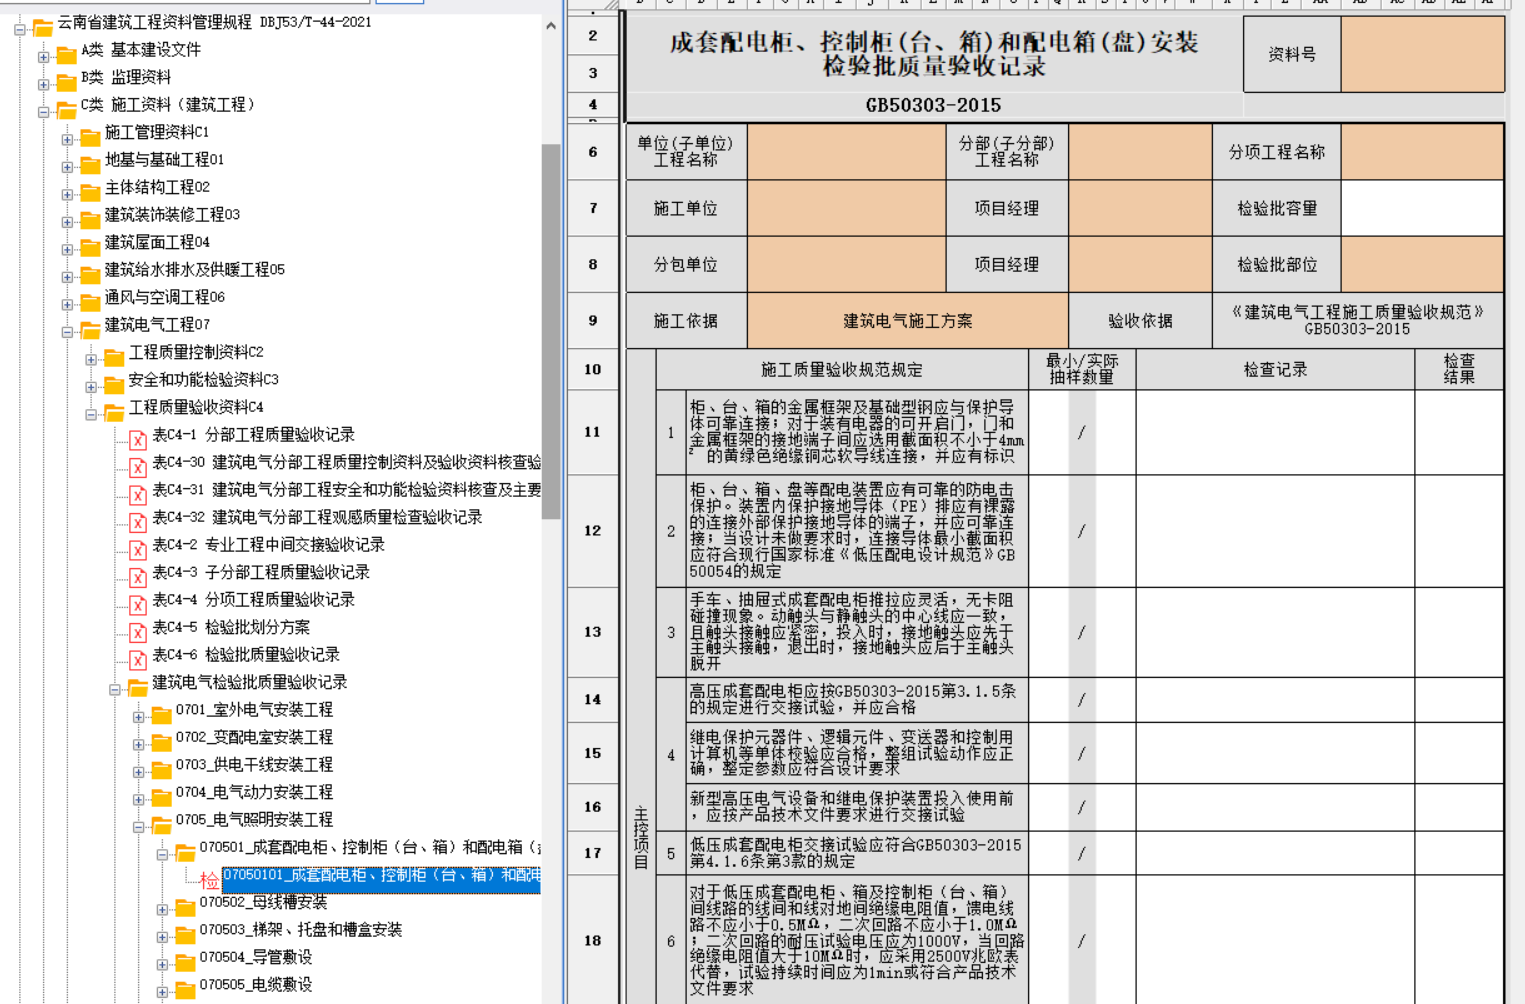The height and width of the screenshot is (1004, 1525).
Task: Expand the 070502_母线槽安装 node
Action: tap(162, 909)
